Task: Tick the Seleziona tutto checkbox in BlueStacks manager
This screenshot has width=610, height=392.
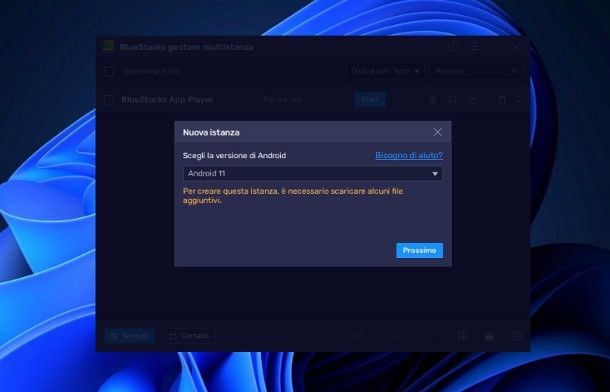Action: pyautogui.click(x=109, y=71)
